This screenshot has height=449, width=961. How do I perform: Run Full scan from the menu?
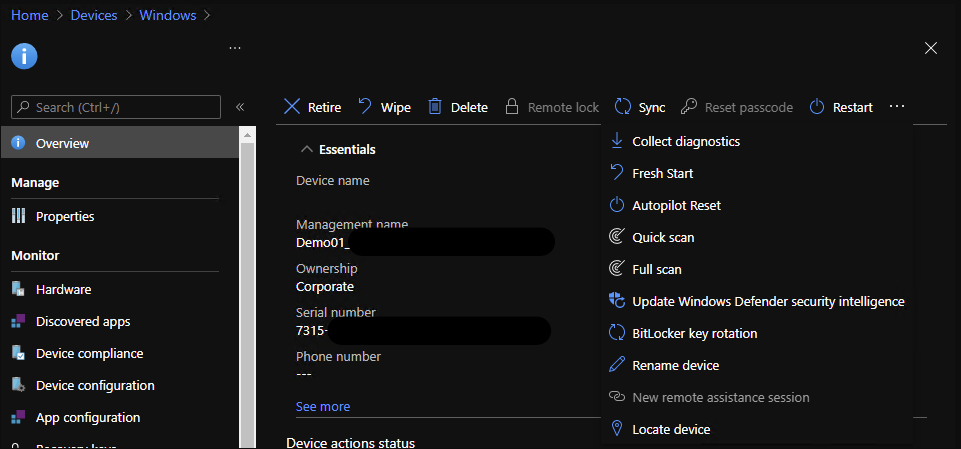point(657,269)
